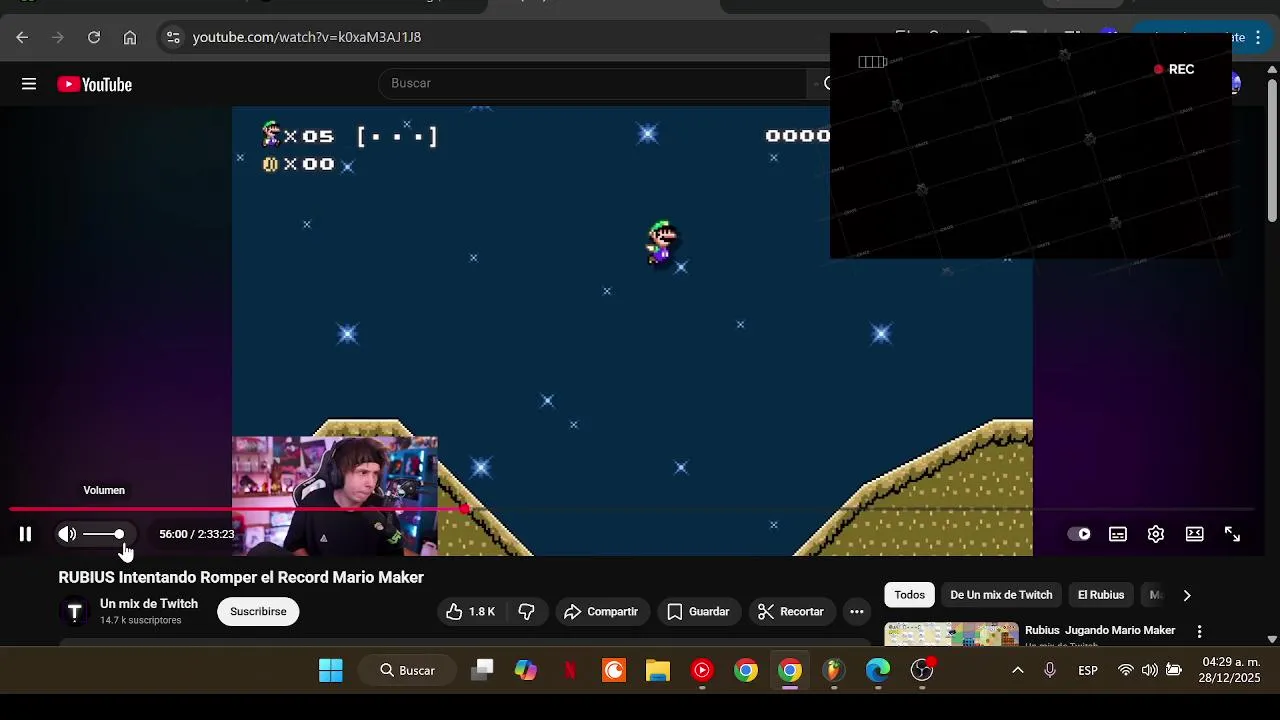View site information icon in address bar
The height and width of the screenshot is (720, 1280).
(x=173, y=37)
